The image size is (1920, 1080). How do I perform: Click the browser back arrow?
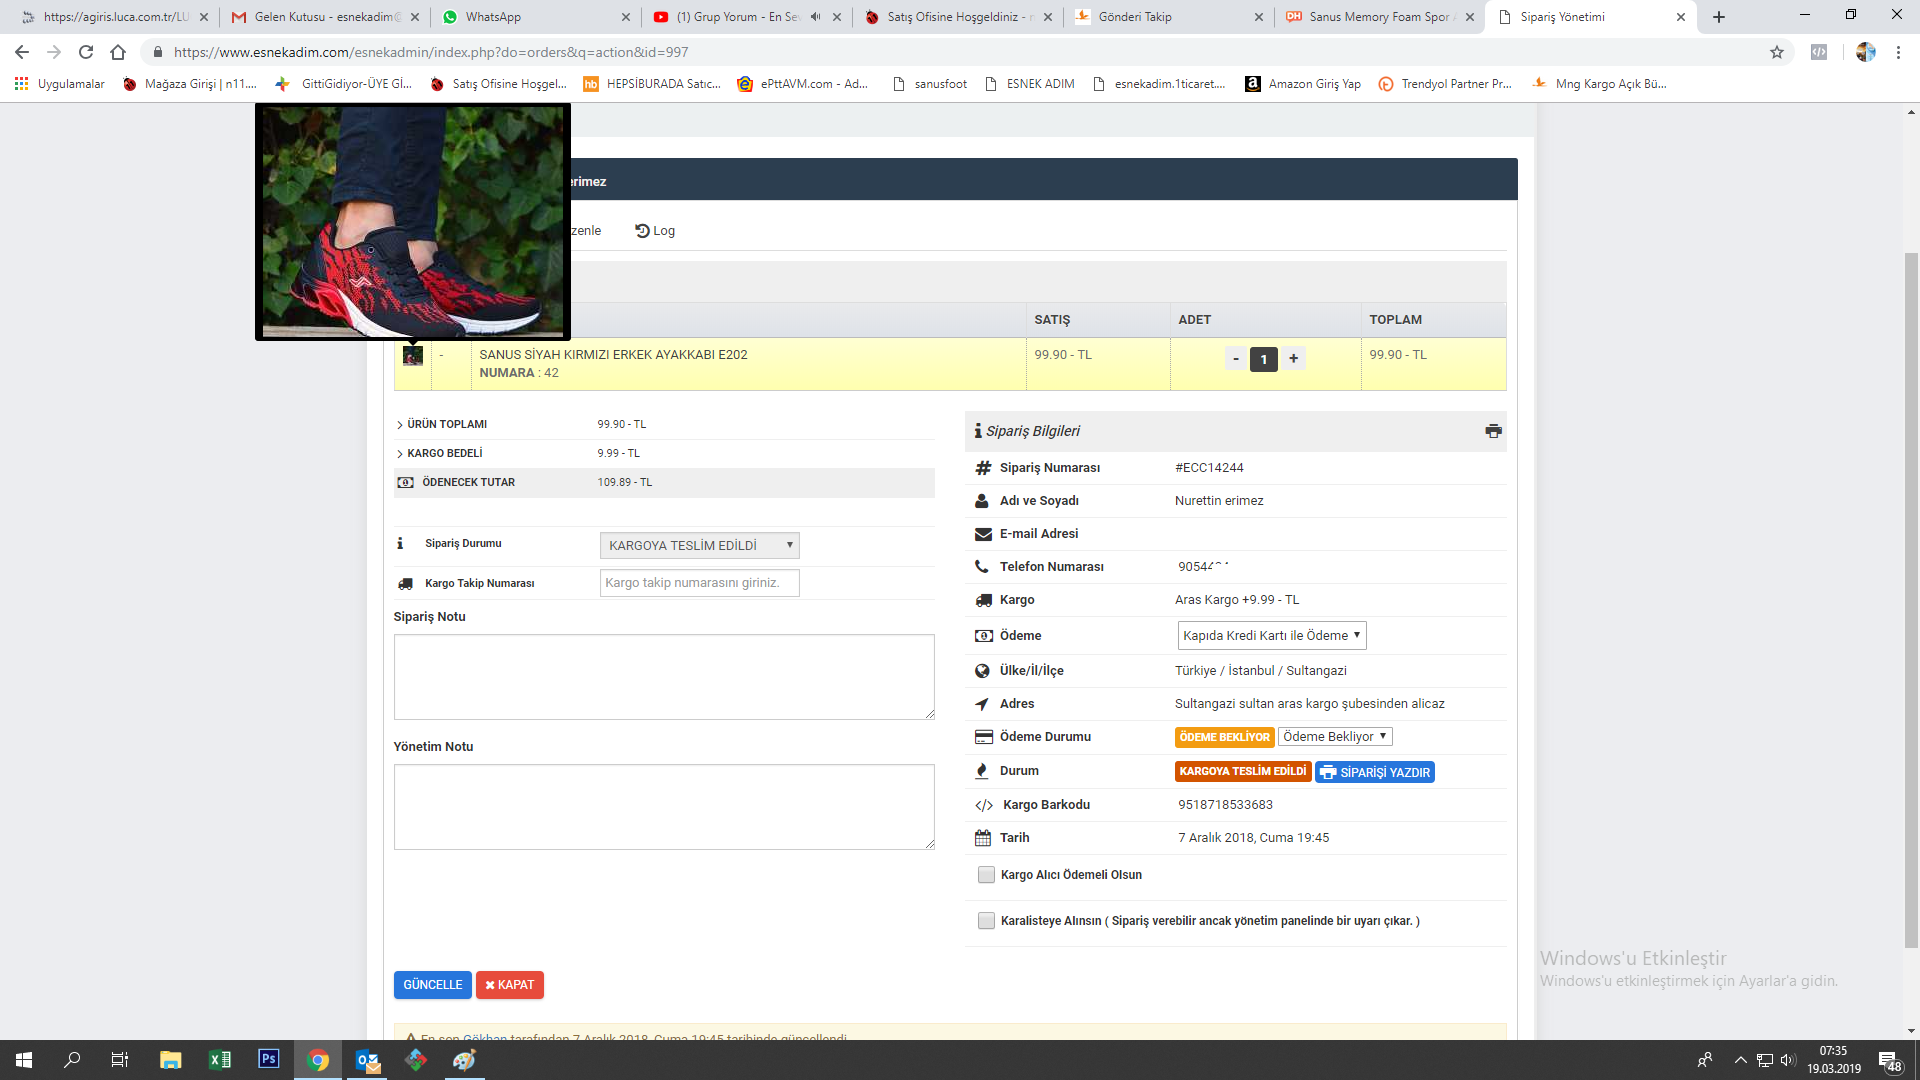tap(22, 52)
